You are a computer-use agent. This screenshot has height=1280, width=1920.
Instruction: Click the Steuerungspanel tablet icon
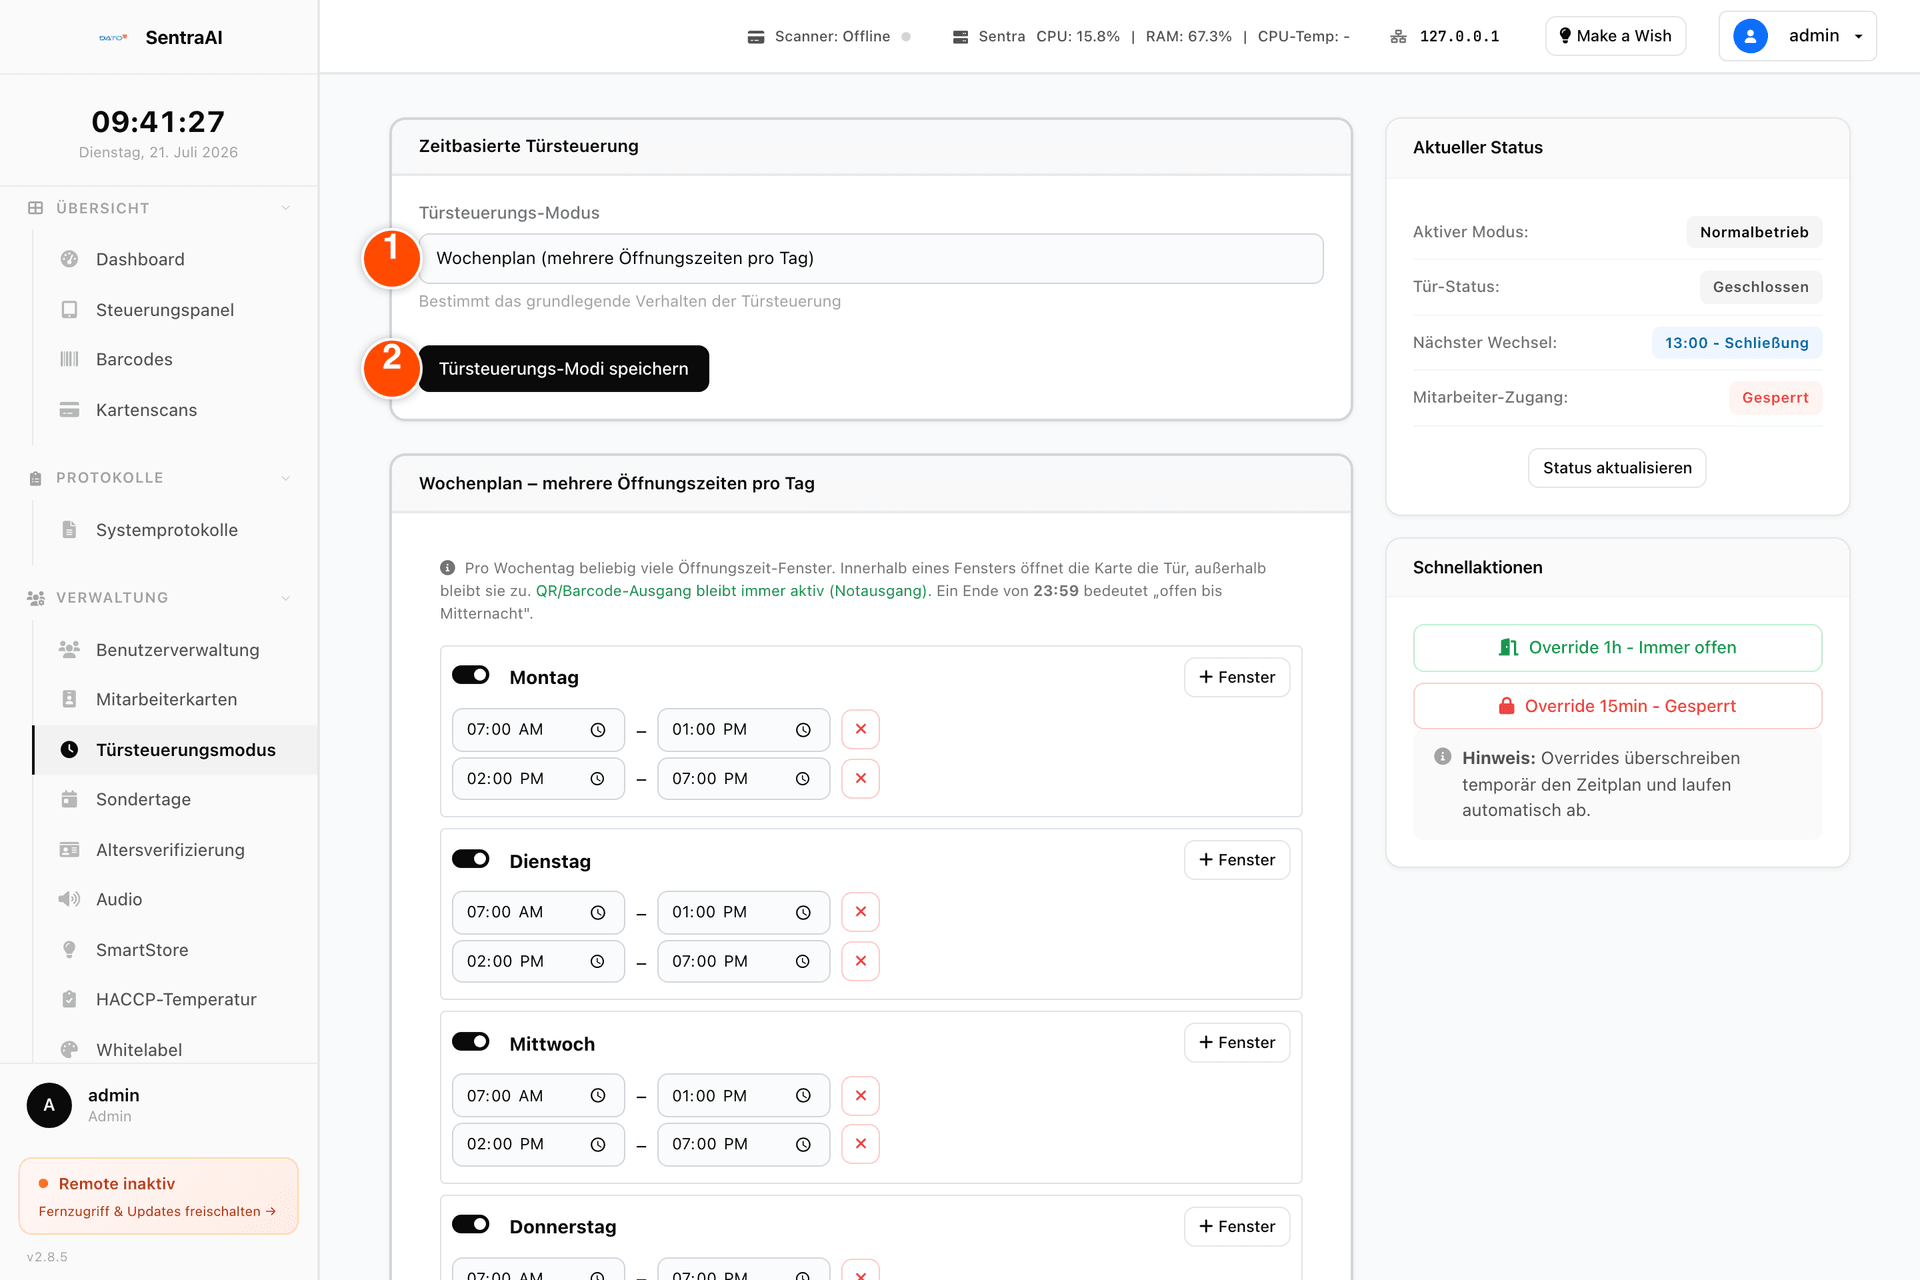tap(69, 310)
